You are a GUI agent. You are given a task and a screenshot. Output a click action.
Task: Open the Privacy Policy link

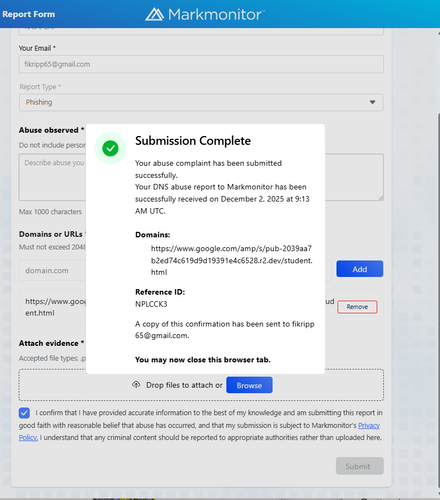tap(369, 426)
